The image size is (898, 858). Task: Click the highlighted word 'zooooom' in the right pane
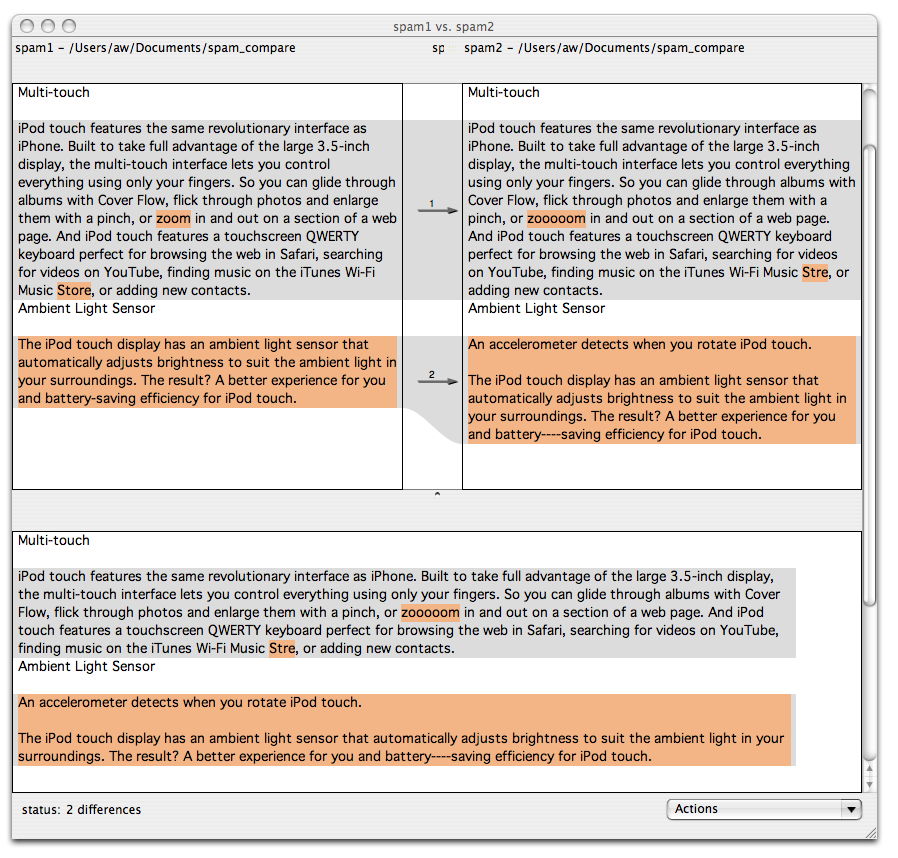tap(556, 218)
